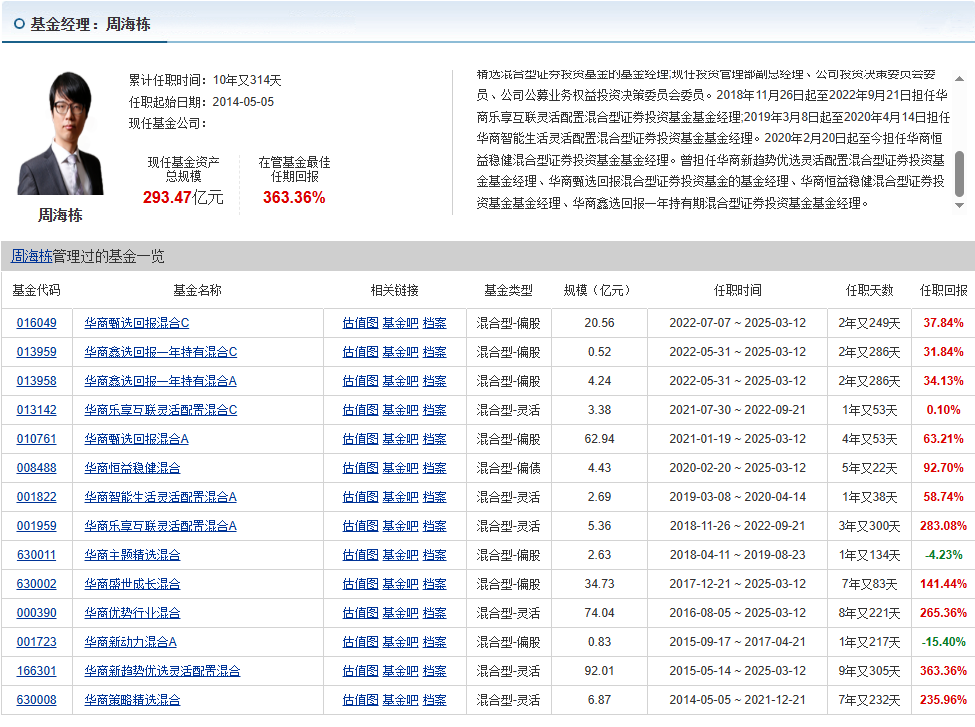The image size is (975, 727).
Task: Open 基金吧 for fund 013958
Action: click(400, 381)
